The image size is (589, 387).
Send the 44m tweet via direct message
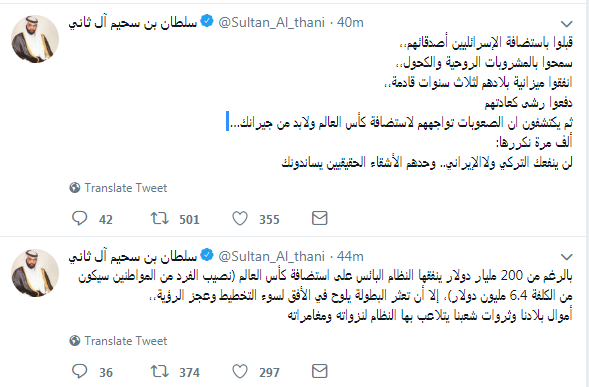coord(320,371)
